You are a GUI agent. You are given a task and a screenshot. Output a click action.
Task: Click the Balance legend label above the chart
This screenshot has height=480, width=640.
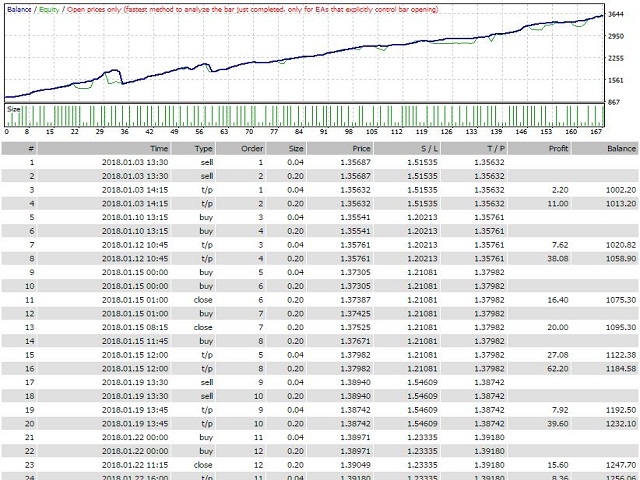(x=19, y=9)
